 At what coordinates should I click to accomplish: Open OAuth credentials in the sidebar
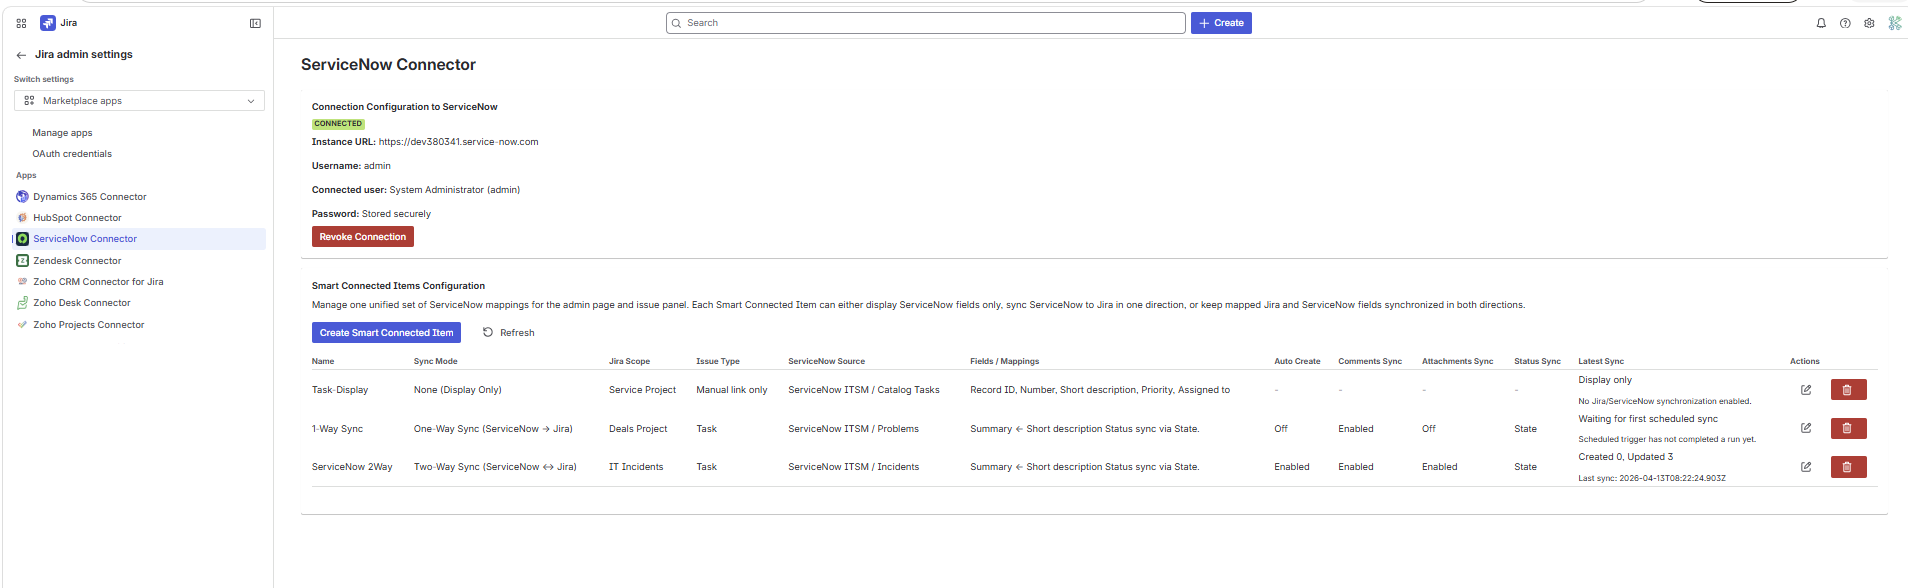tap(72, 154)
